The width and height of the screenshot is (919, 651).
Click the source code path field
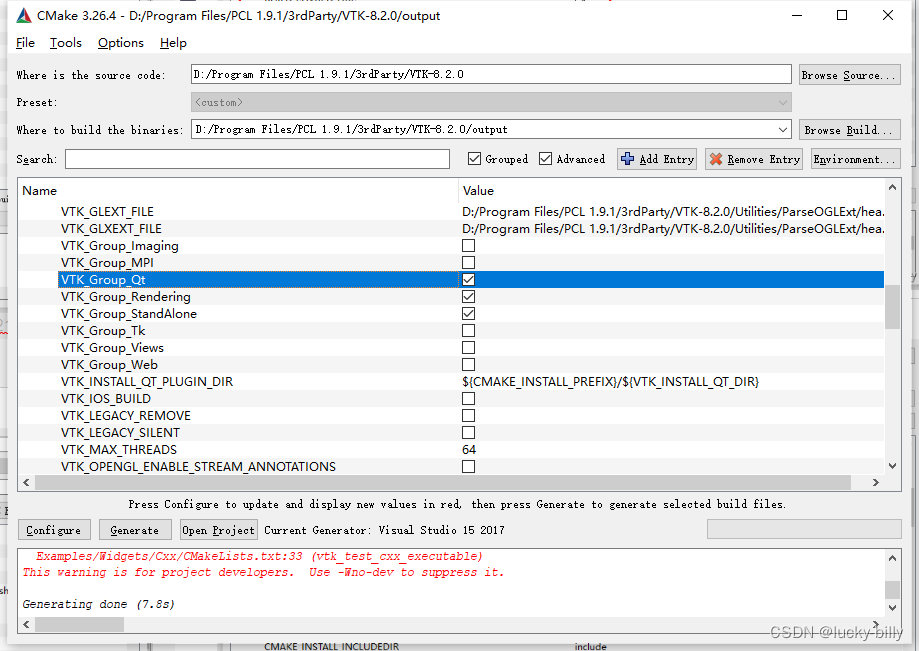point(491,74)
